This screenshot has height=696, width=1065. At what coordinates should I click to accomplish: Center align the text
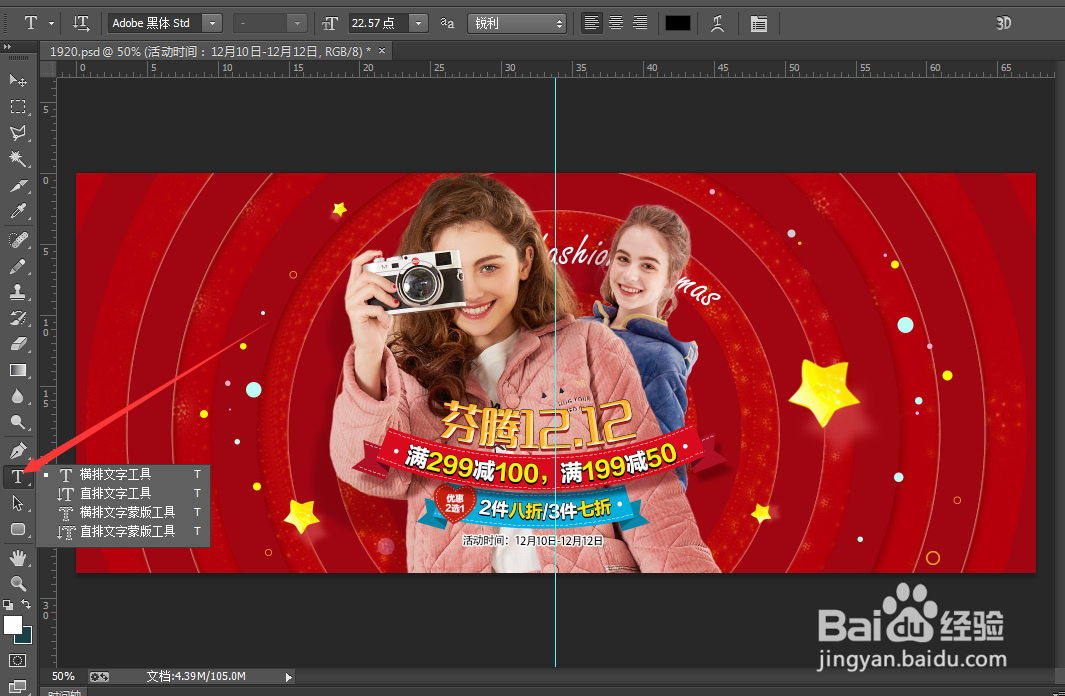coord(615,23)
